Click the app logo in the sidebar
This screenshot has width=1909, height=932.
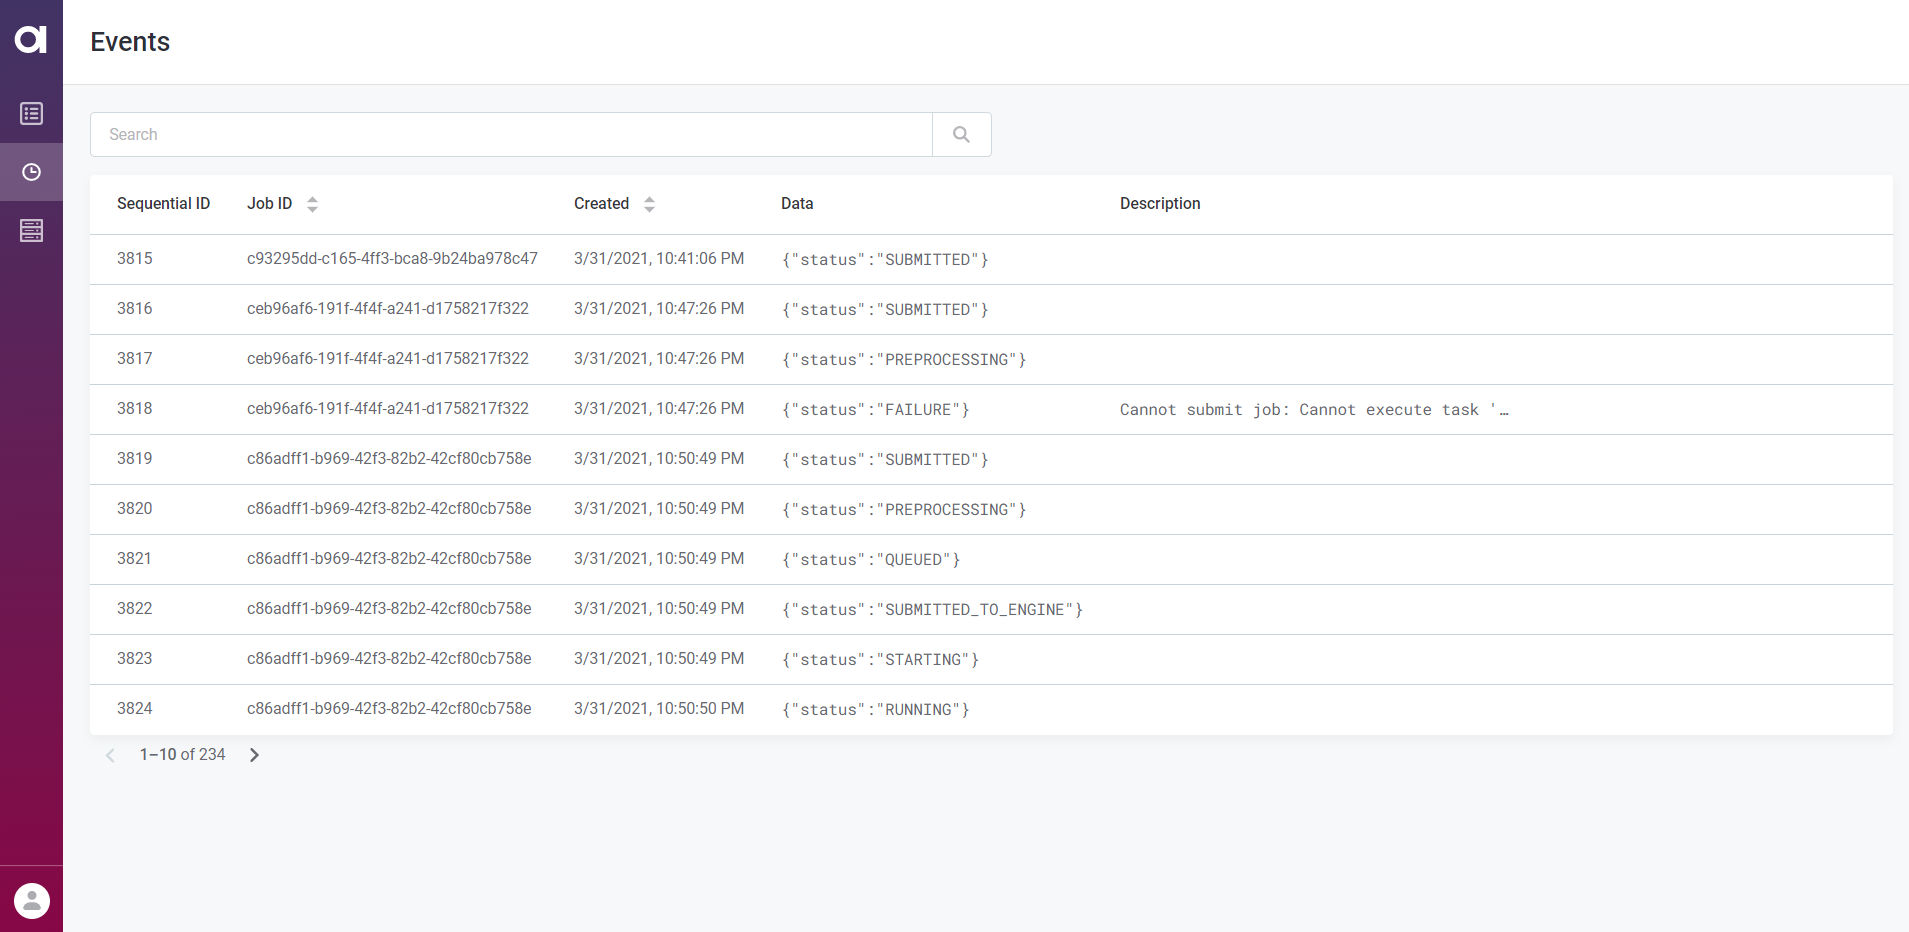pos(31,39)
